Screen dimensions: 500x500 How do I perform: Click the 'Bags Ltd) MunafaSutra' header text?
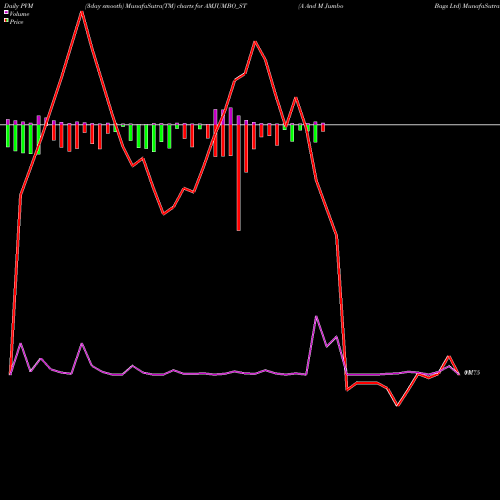(x=467, y=6)
